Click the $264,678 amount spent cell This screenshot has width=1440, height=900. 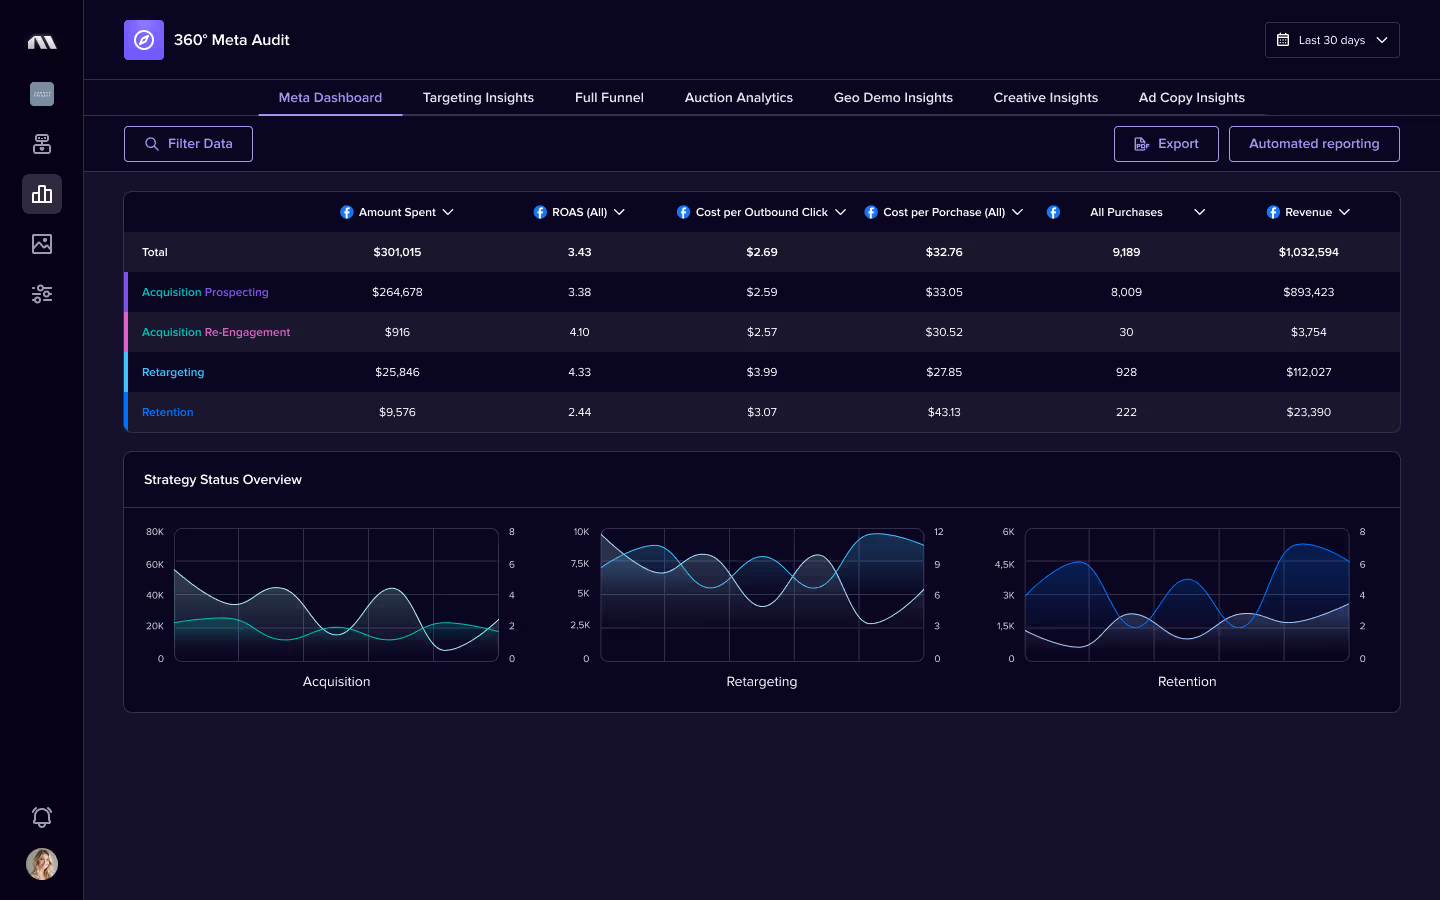397,292
